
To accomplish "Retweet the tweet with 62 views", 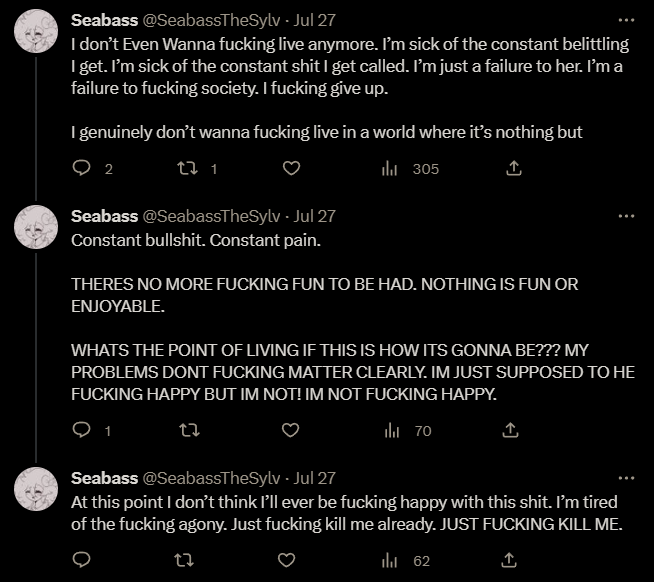I will pyautogui.click(x=186, y=560).
